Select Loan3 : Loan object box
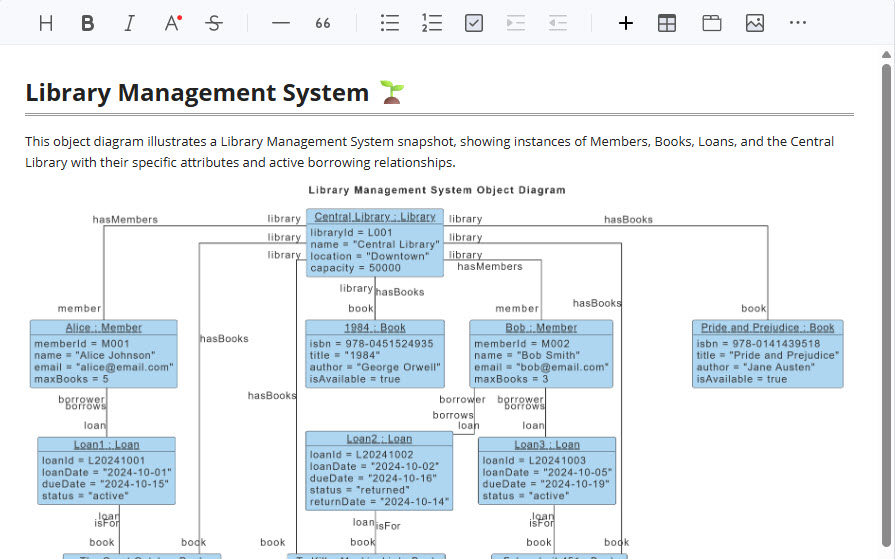The height and width of the screenshot is (559, 895). click(547, 471)
